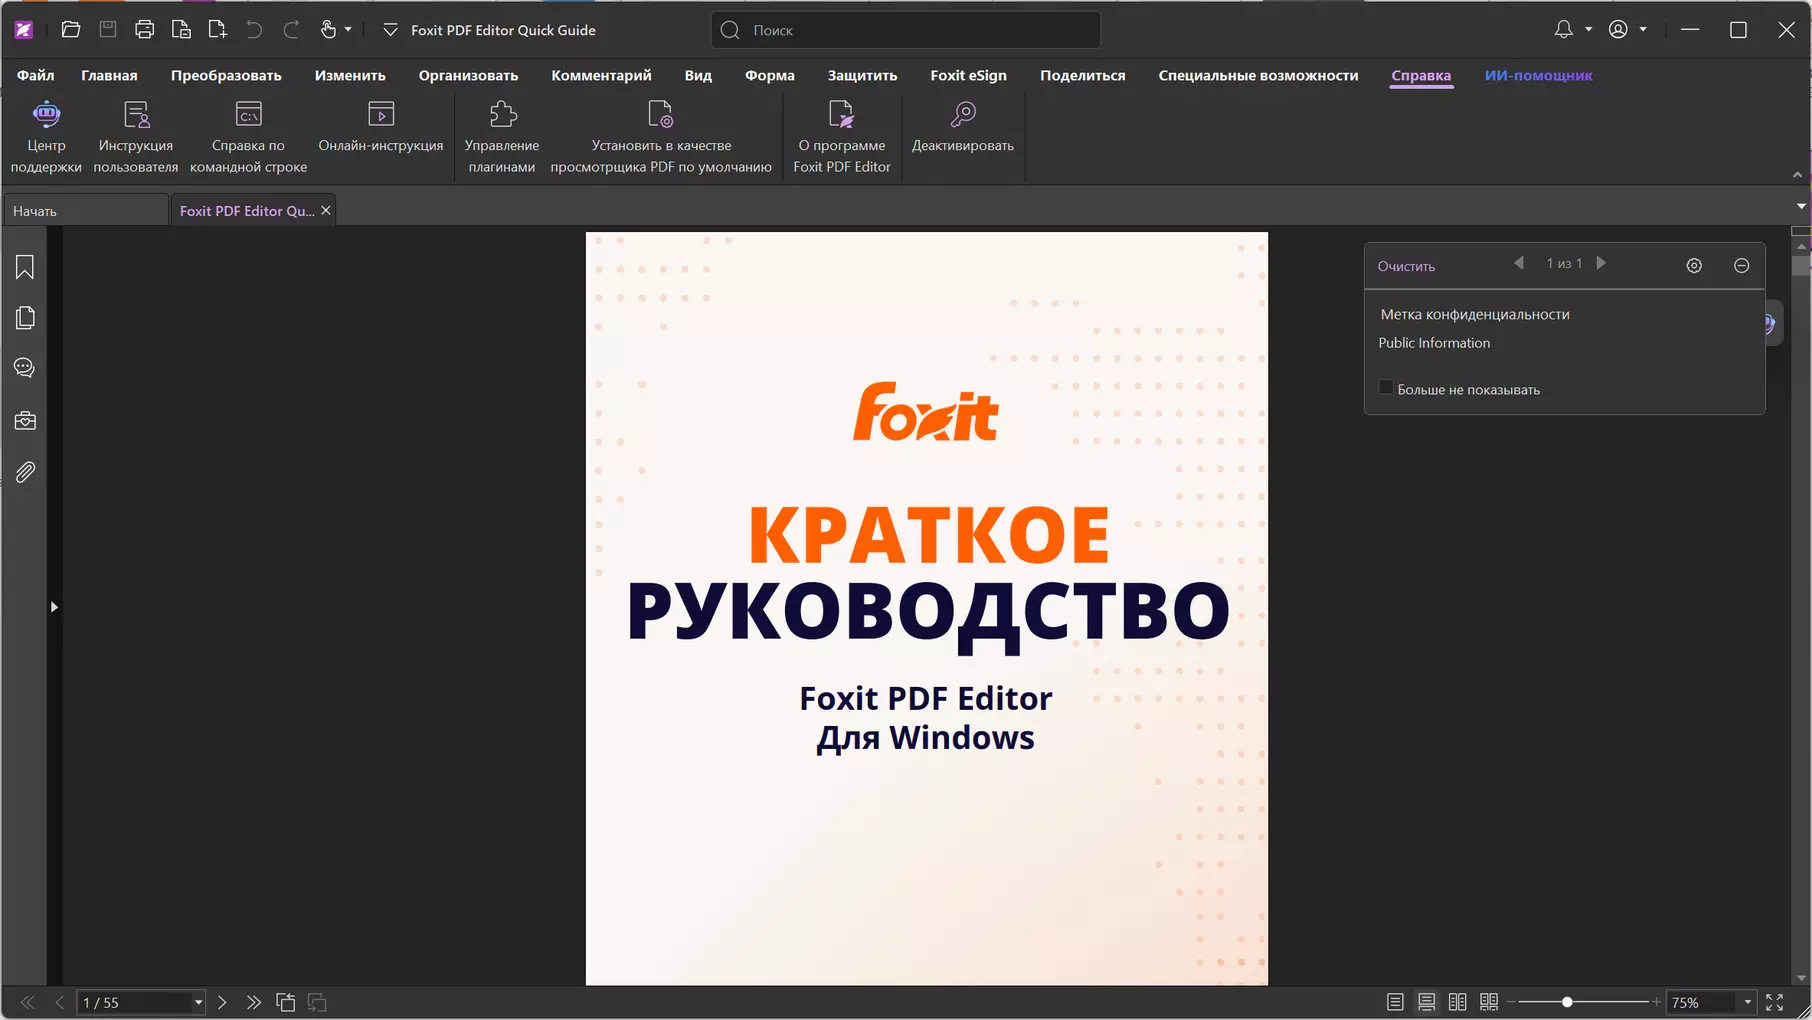Go to next page arrow

pos(222,1002)
